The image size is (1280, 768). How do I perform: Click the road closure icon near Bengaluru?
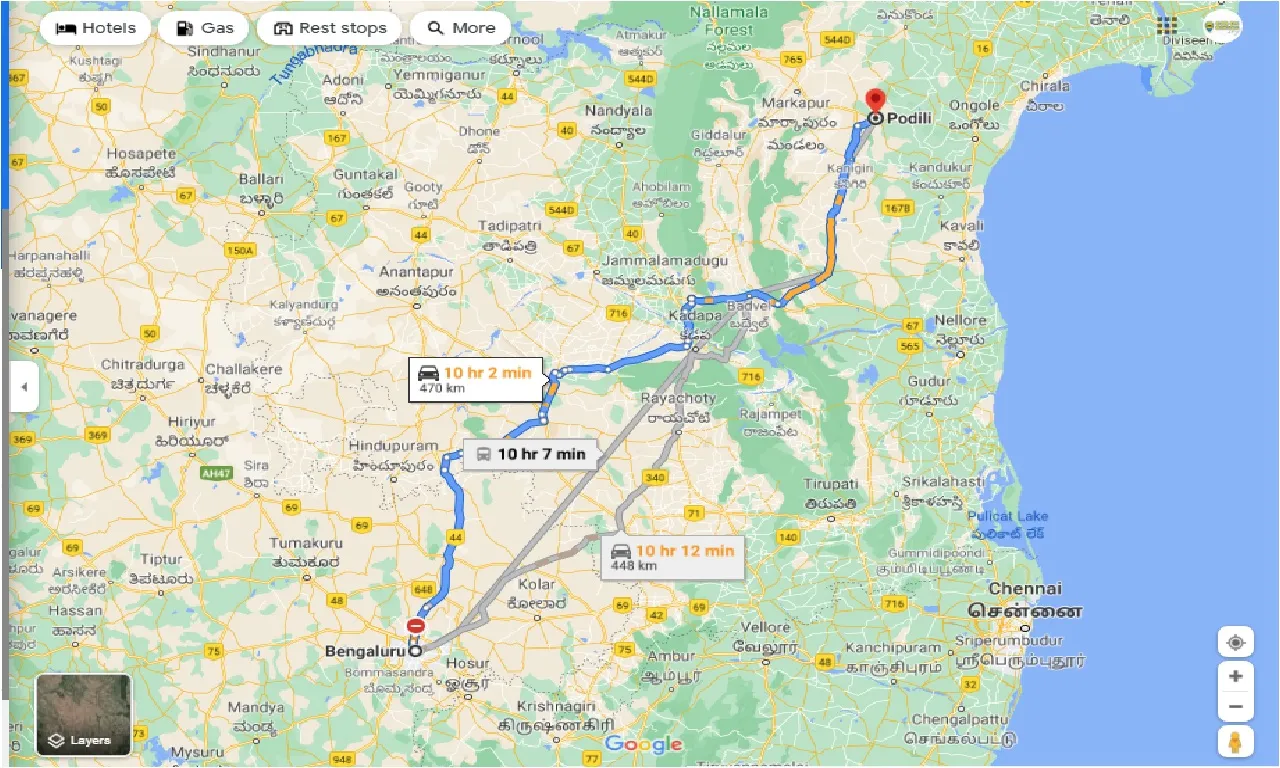pos(416,627)
